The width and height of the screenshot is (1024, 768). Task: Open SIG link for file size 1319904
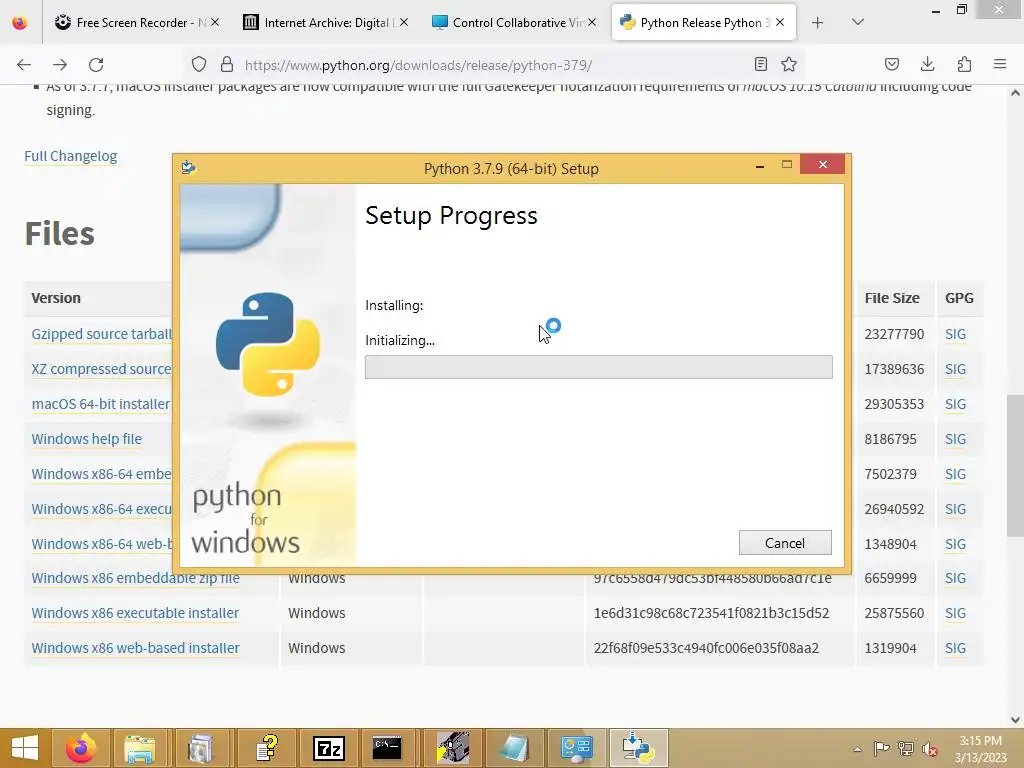click(955, 648)
